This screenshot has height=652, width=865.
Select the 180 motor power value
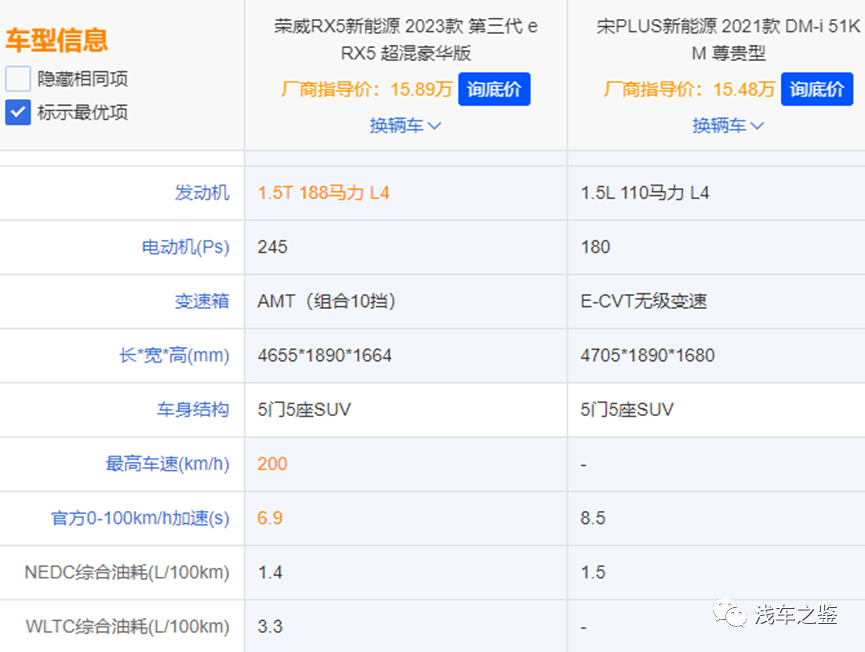595,247
